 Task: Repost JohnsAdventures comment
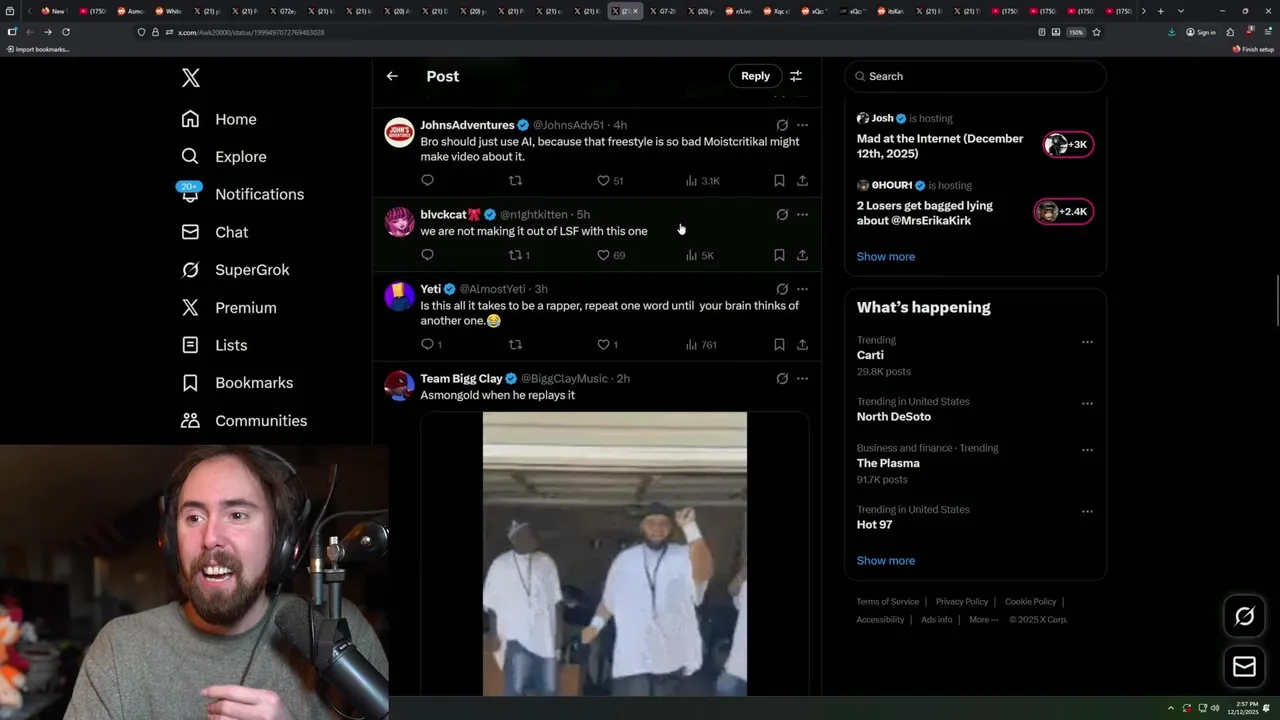[515, 181]
